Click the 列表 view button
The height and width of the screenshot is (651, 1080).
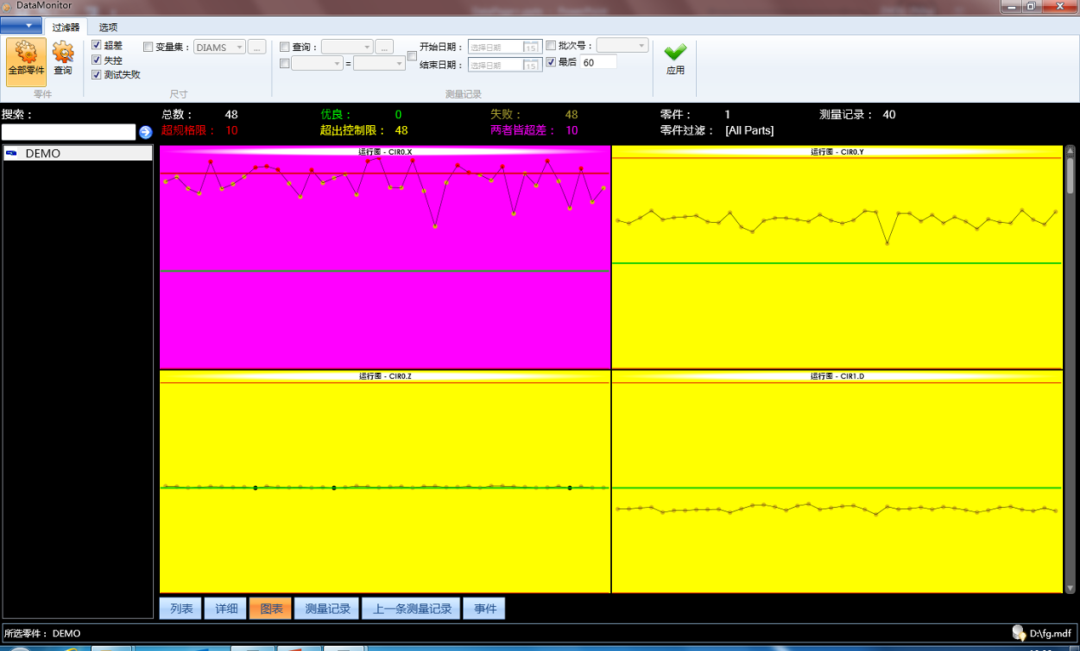click(180, 608)
